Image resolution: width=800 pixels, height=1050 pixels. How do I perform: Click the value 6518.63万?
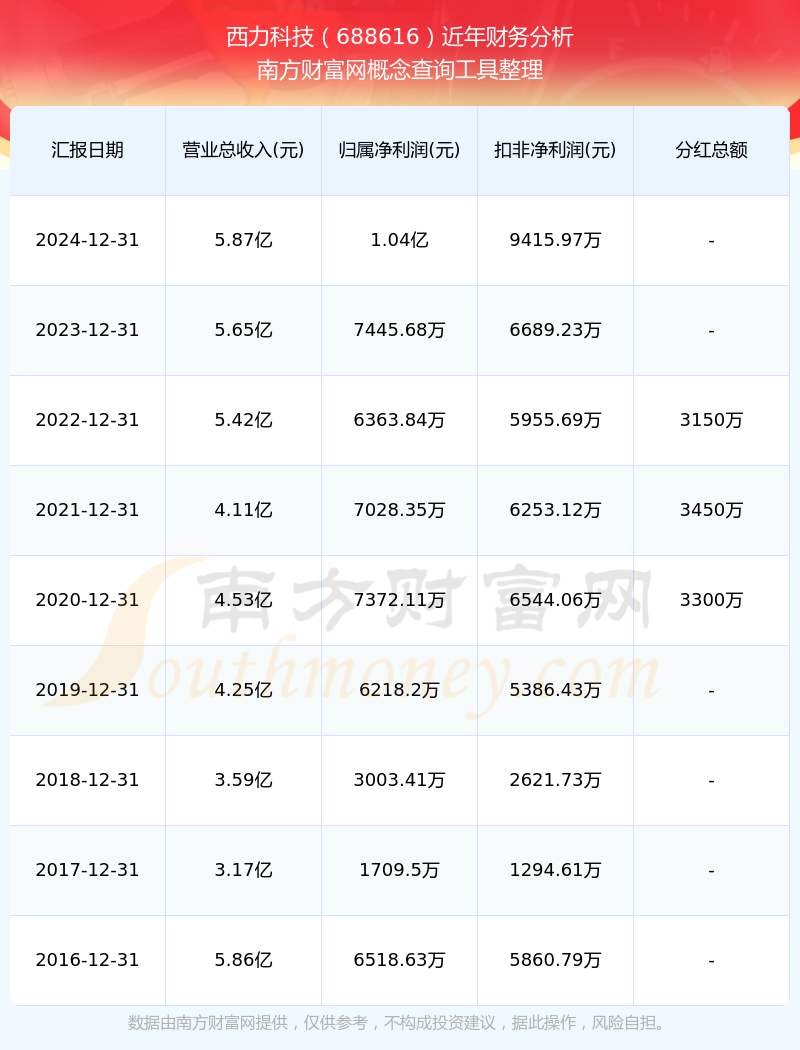point(400,960)
